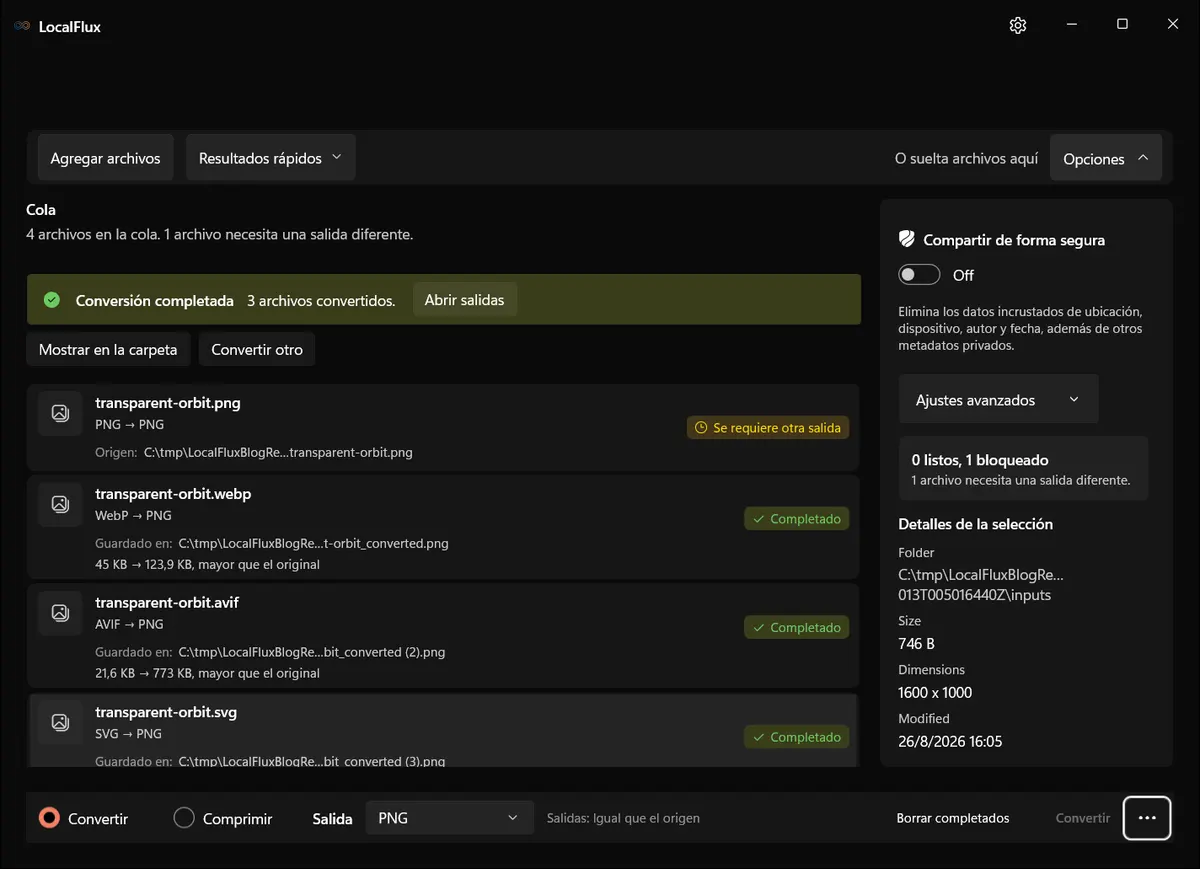1200x869 pixels.
Task: Click the Convertir action button at bottom right
Action: tap(1083, 818)
